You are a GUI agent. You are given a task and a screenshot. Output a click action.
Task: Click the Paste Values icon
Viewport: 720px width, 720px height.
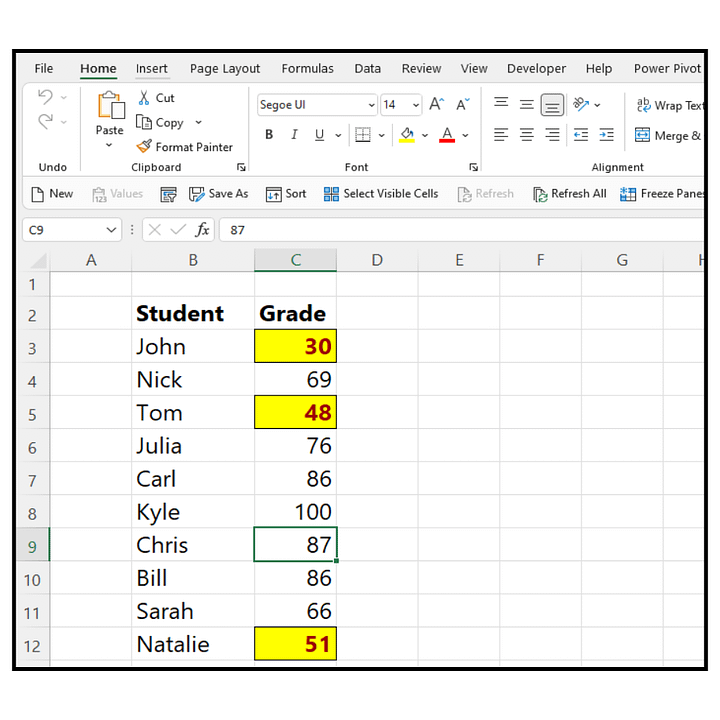click(118, 194)
